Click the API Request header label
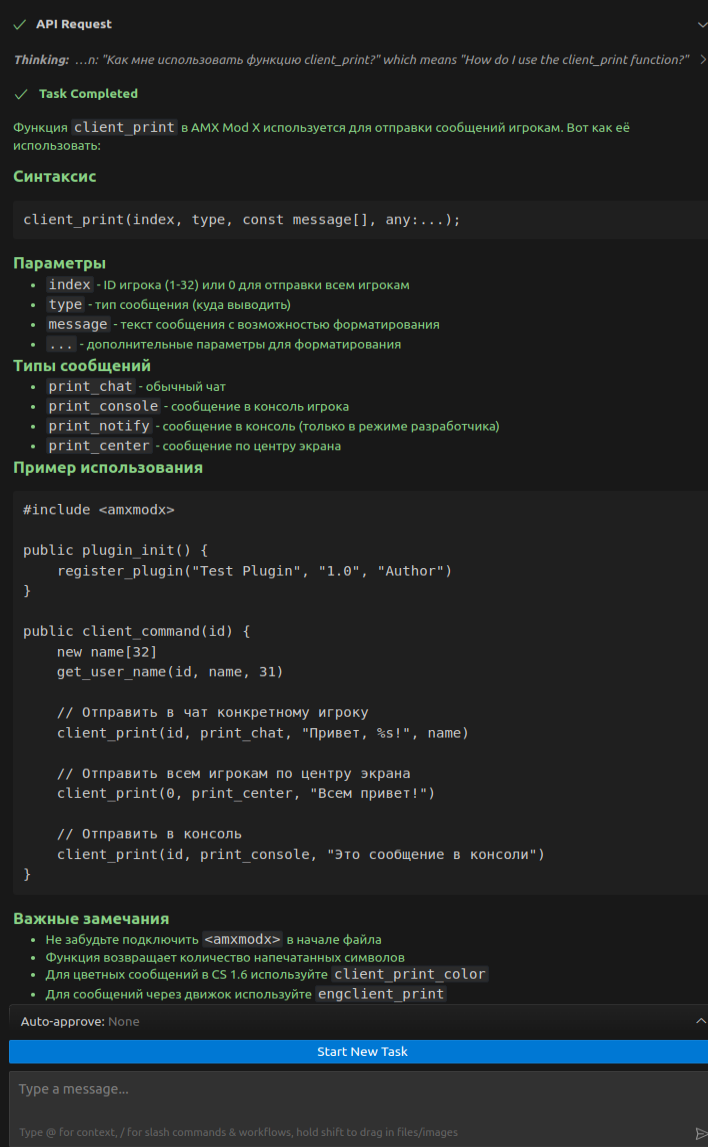The image size is (708, 1147). (74, 24)
